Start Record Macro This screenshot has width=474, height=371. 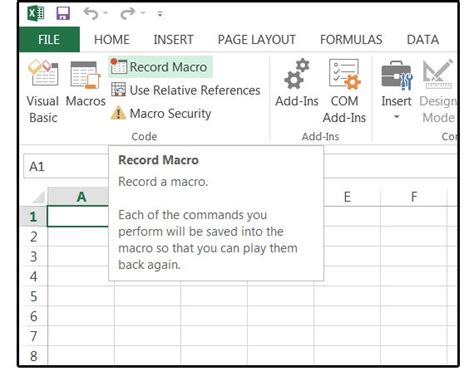161,67
